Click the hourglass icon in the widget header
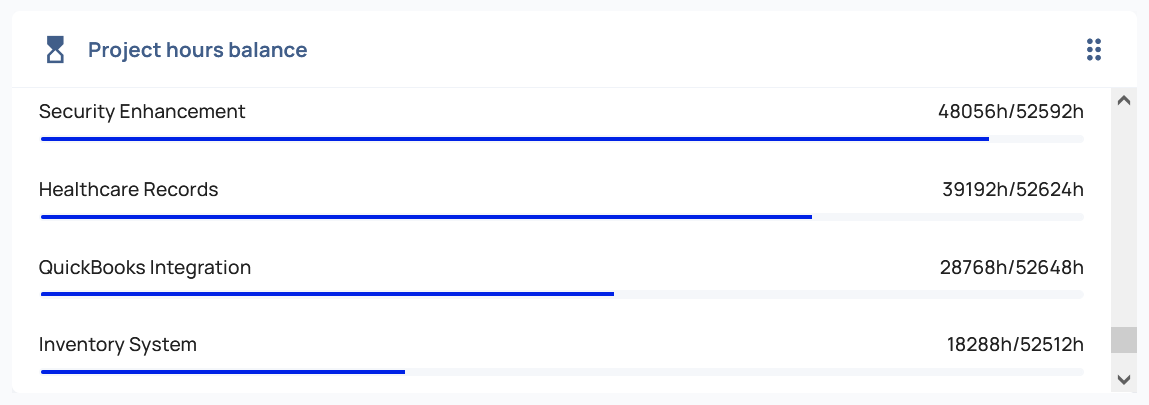This screenshot has height=405, width=1149. pos(56,50)
